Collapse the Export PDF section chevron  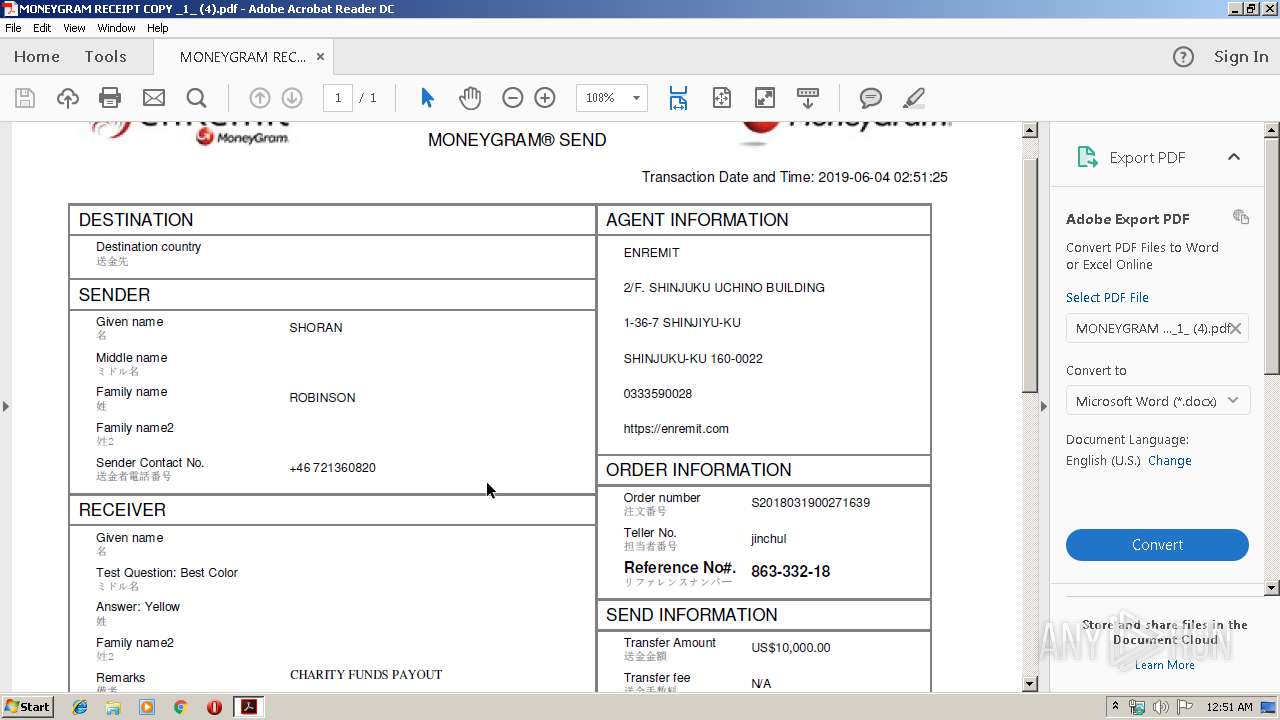click(1234, 157)
